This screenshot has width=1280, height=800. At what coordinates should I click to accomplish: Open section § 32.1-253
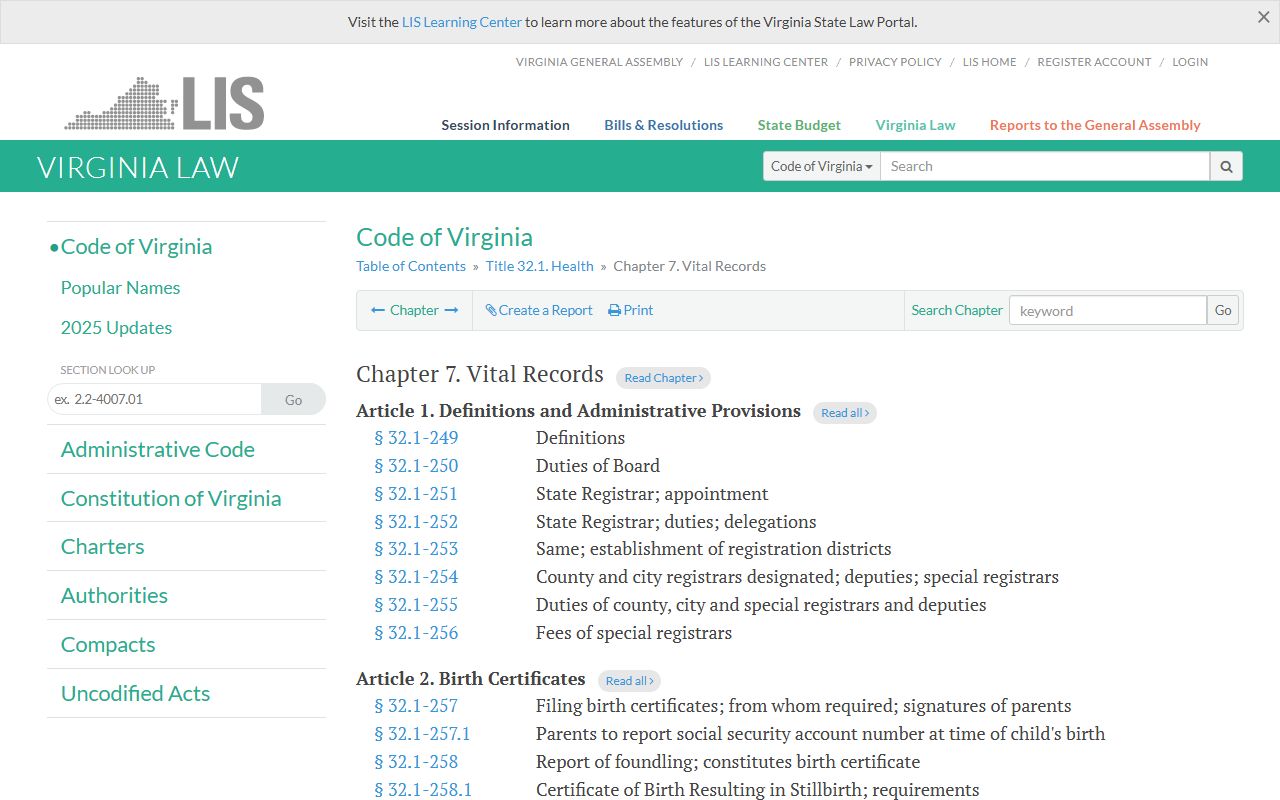[x=416, y=549]
